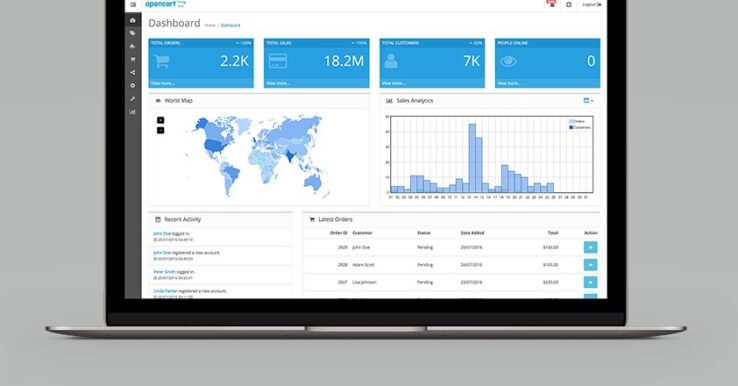Click Logout in the top bar
Viewport: 738px width, 386px height.
pos(592,5)
